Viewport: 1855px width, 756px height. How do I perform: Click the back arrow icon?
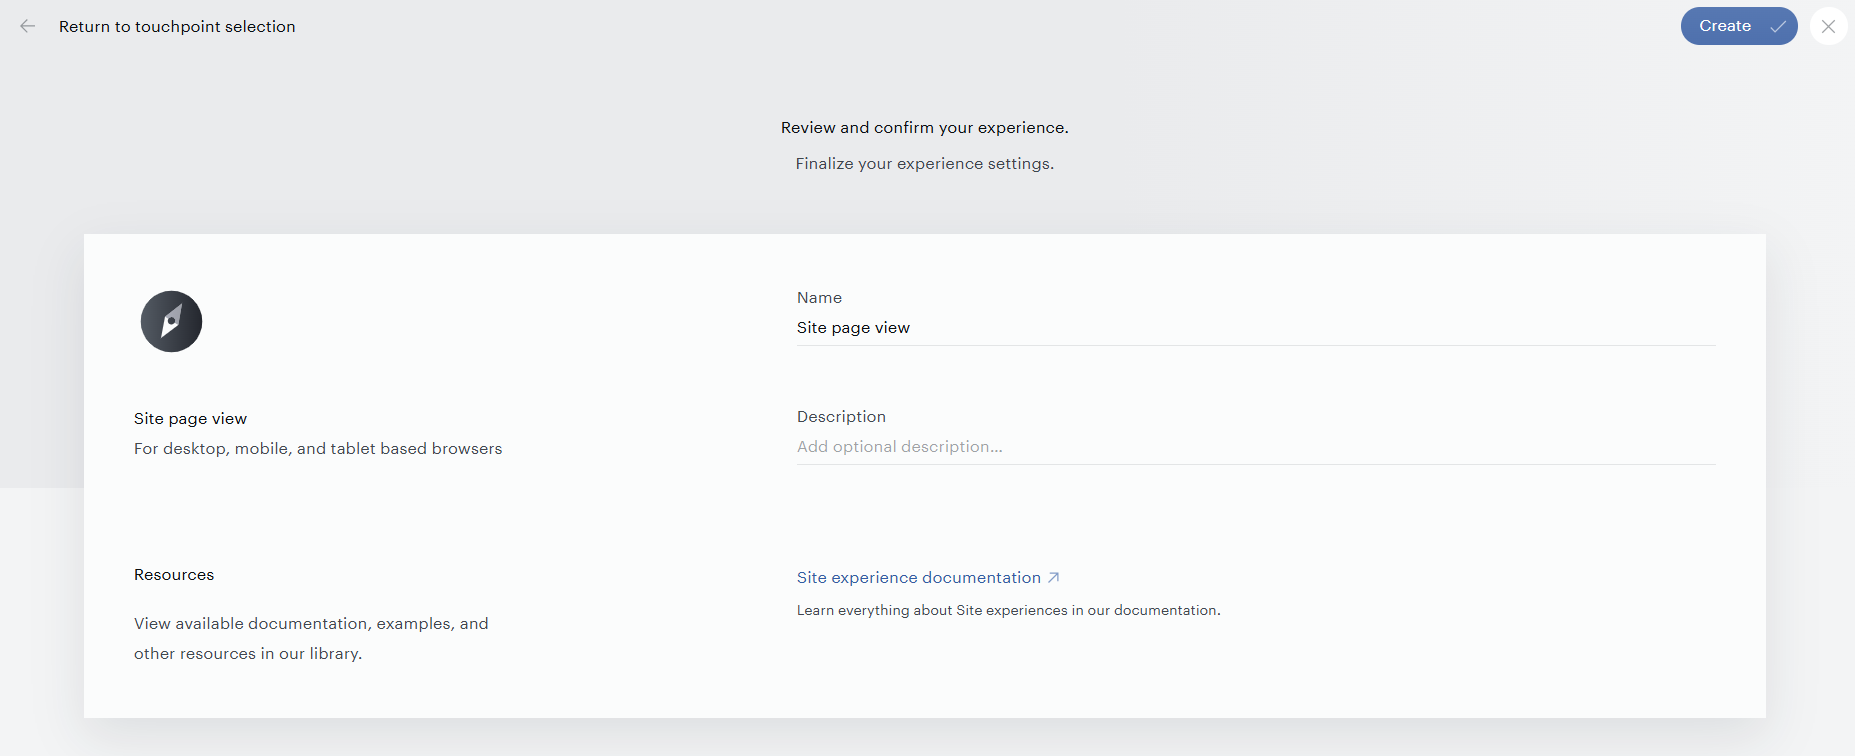pos(28,26)
